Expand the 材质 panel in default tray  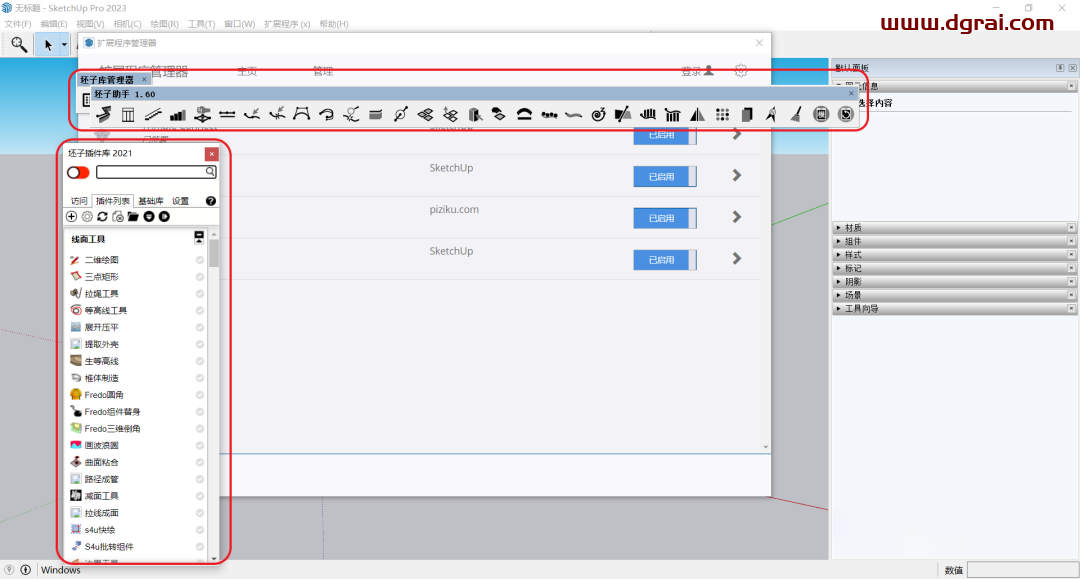[x=853, y=228]
